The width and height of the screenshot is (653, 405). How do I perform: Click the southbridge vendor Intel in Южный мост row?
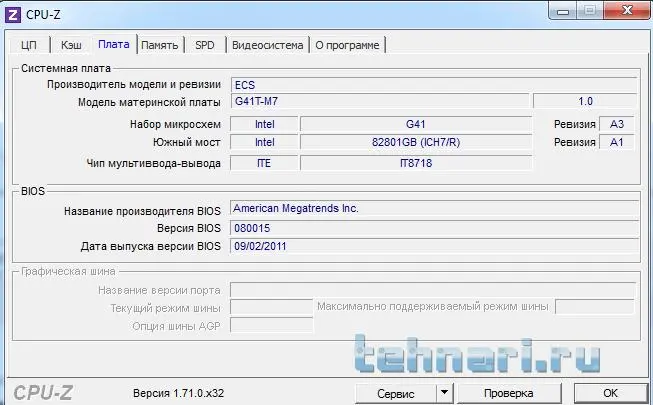[x=264, y=142]
